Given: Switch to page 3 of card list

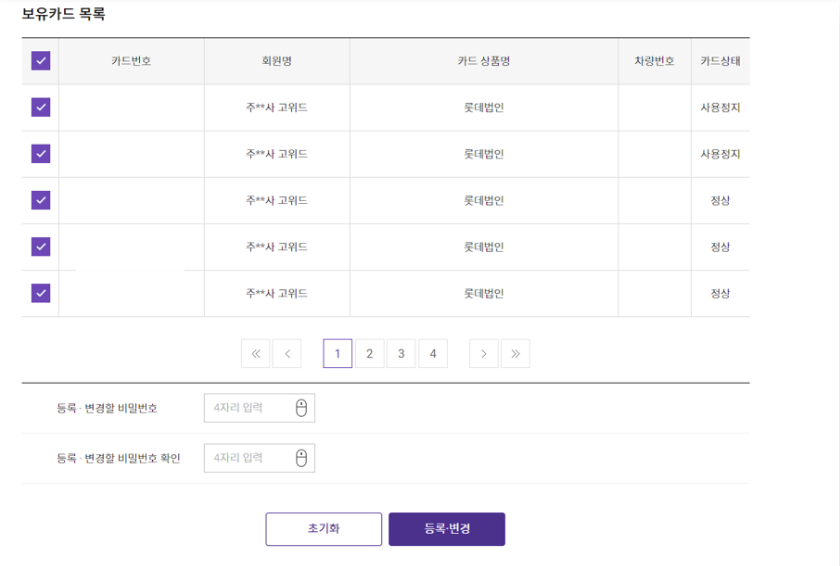Looking at the screenshot, I should (x=401, y=353).
